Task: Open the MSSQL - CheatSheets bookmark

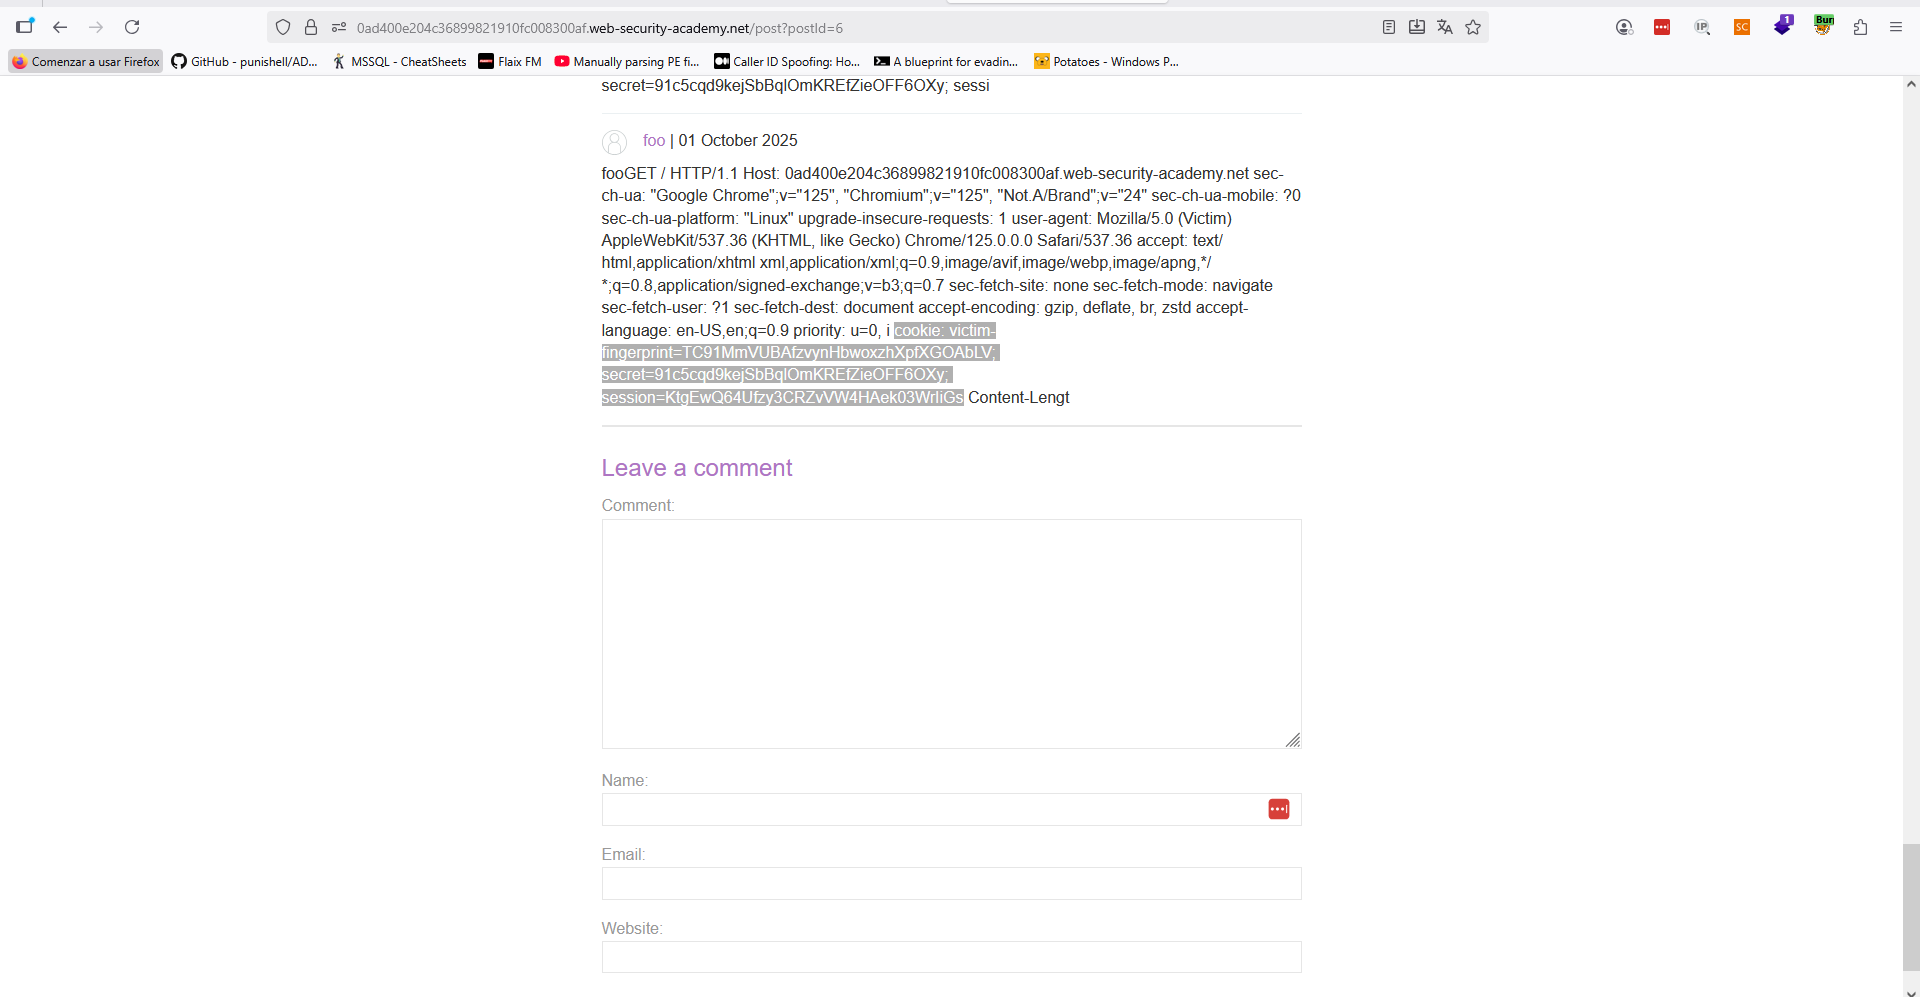Action: tap(399, 62)
